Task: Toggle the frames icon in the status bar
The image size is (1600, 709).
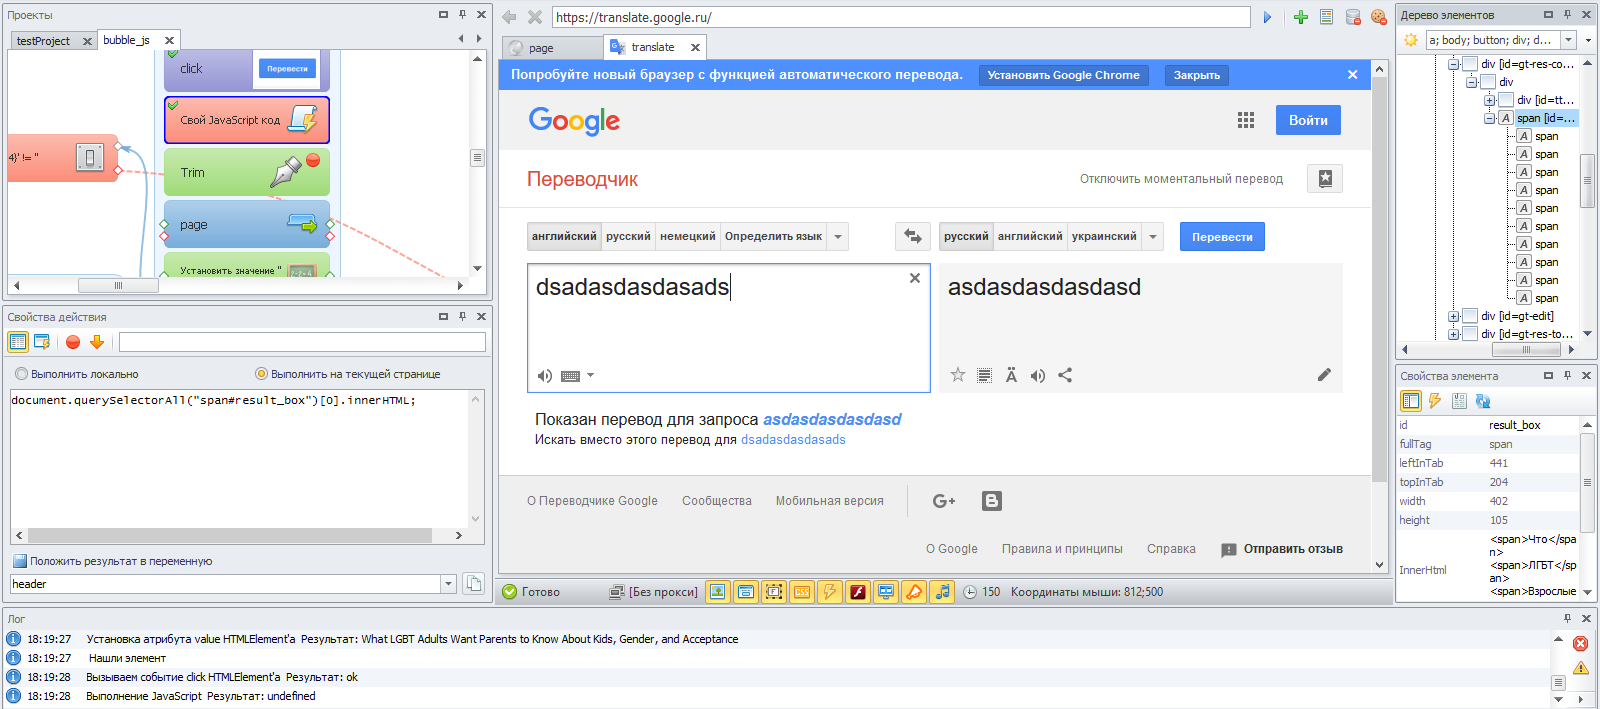Action: (x=774, y=592)
